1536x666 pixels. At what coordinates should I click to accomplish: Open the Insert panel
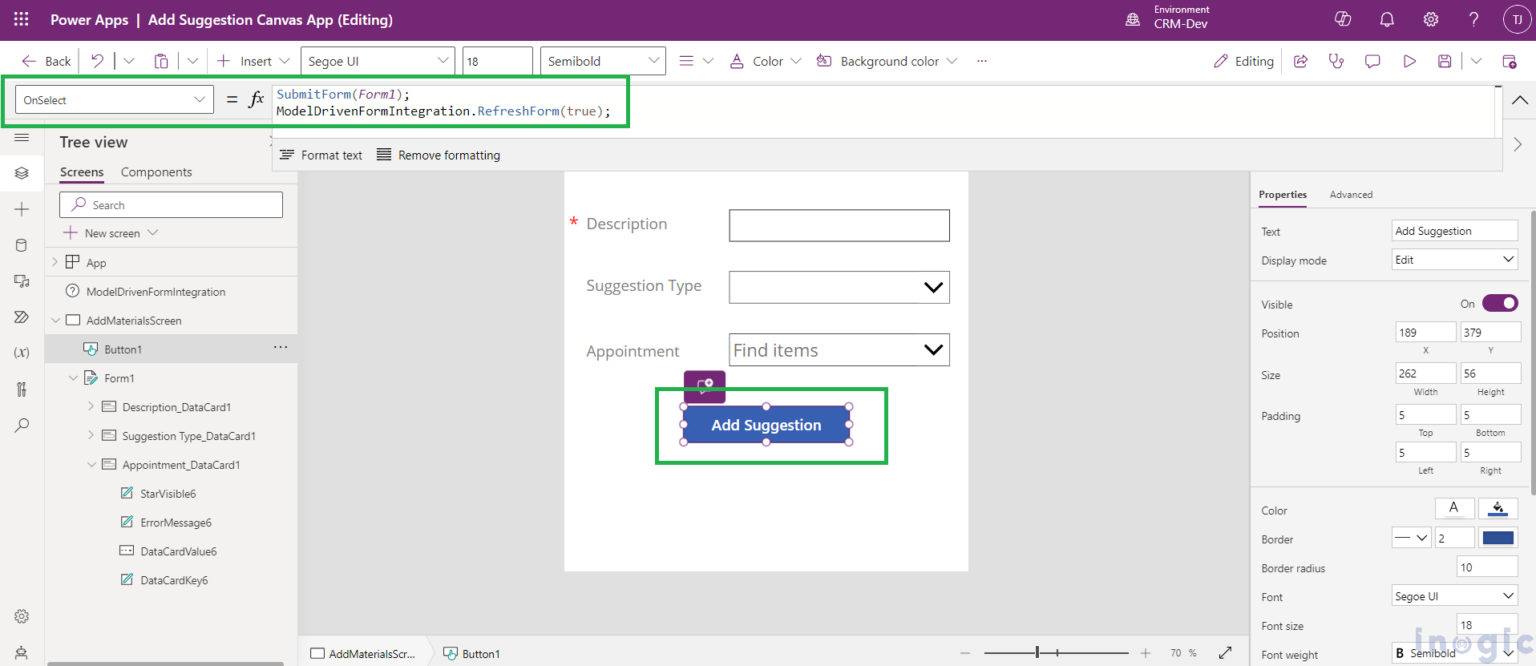point(21,209)
